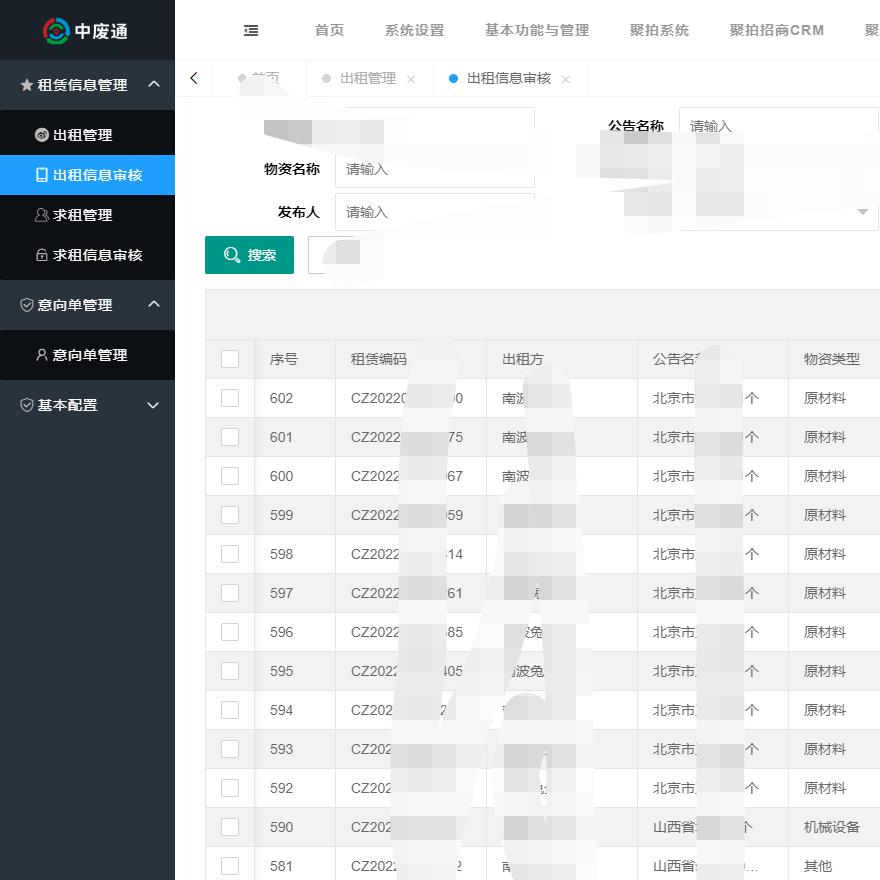Viewport: 880px width, 880px height.
Task: Click the hamburger icon to collapse sidebar
Action: (251, 30)
